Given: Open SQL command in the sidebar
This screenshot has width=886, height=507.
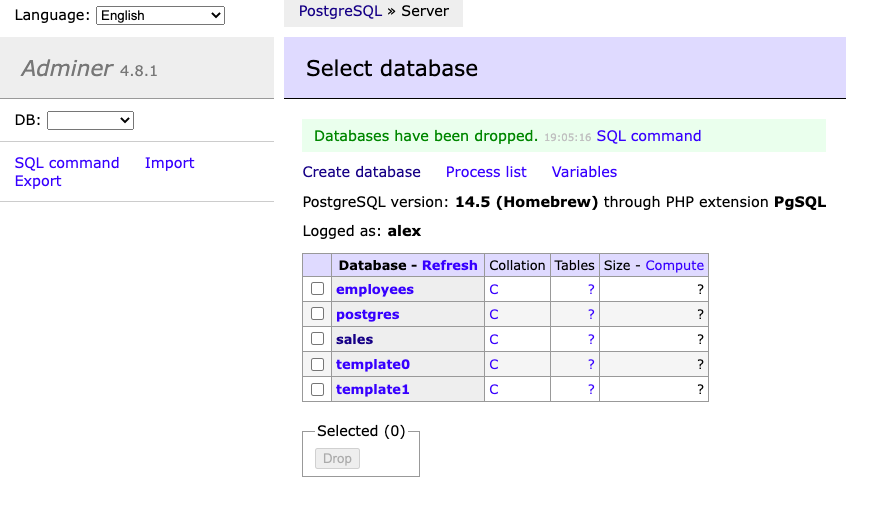Looking at the screenshot, I should (67, 163).
